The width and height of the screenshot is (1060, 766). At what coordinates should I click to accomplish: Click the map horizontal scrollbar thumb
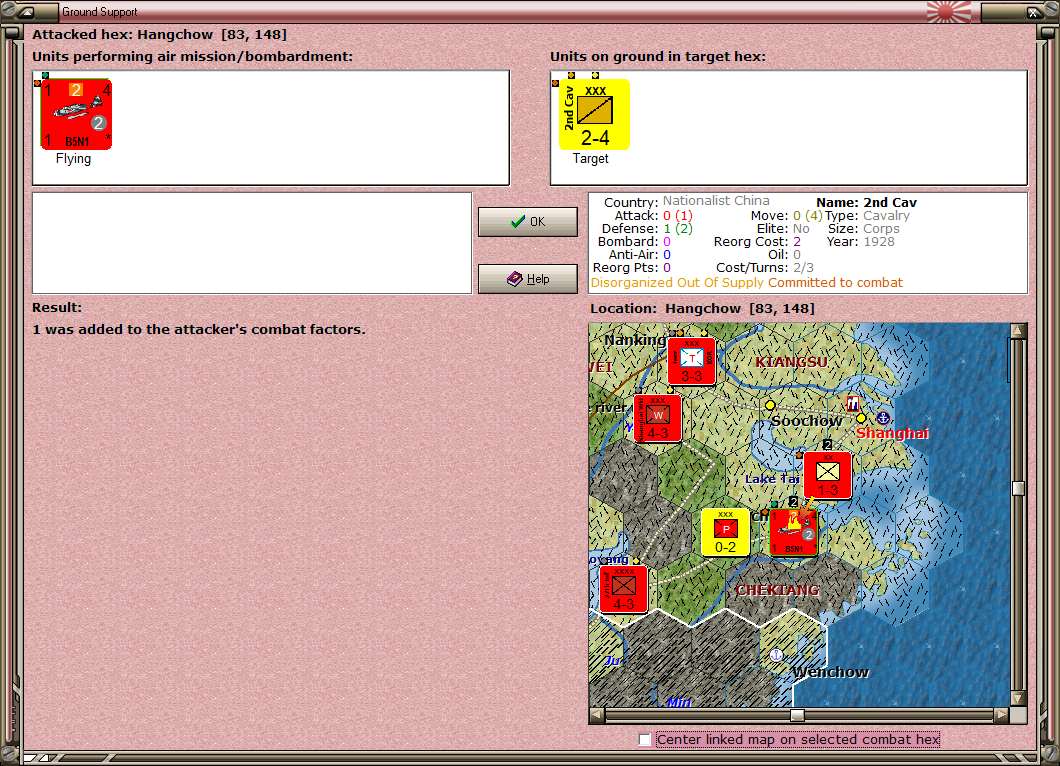pos(798,715)
